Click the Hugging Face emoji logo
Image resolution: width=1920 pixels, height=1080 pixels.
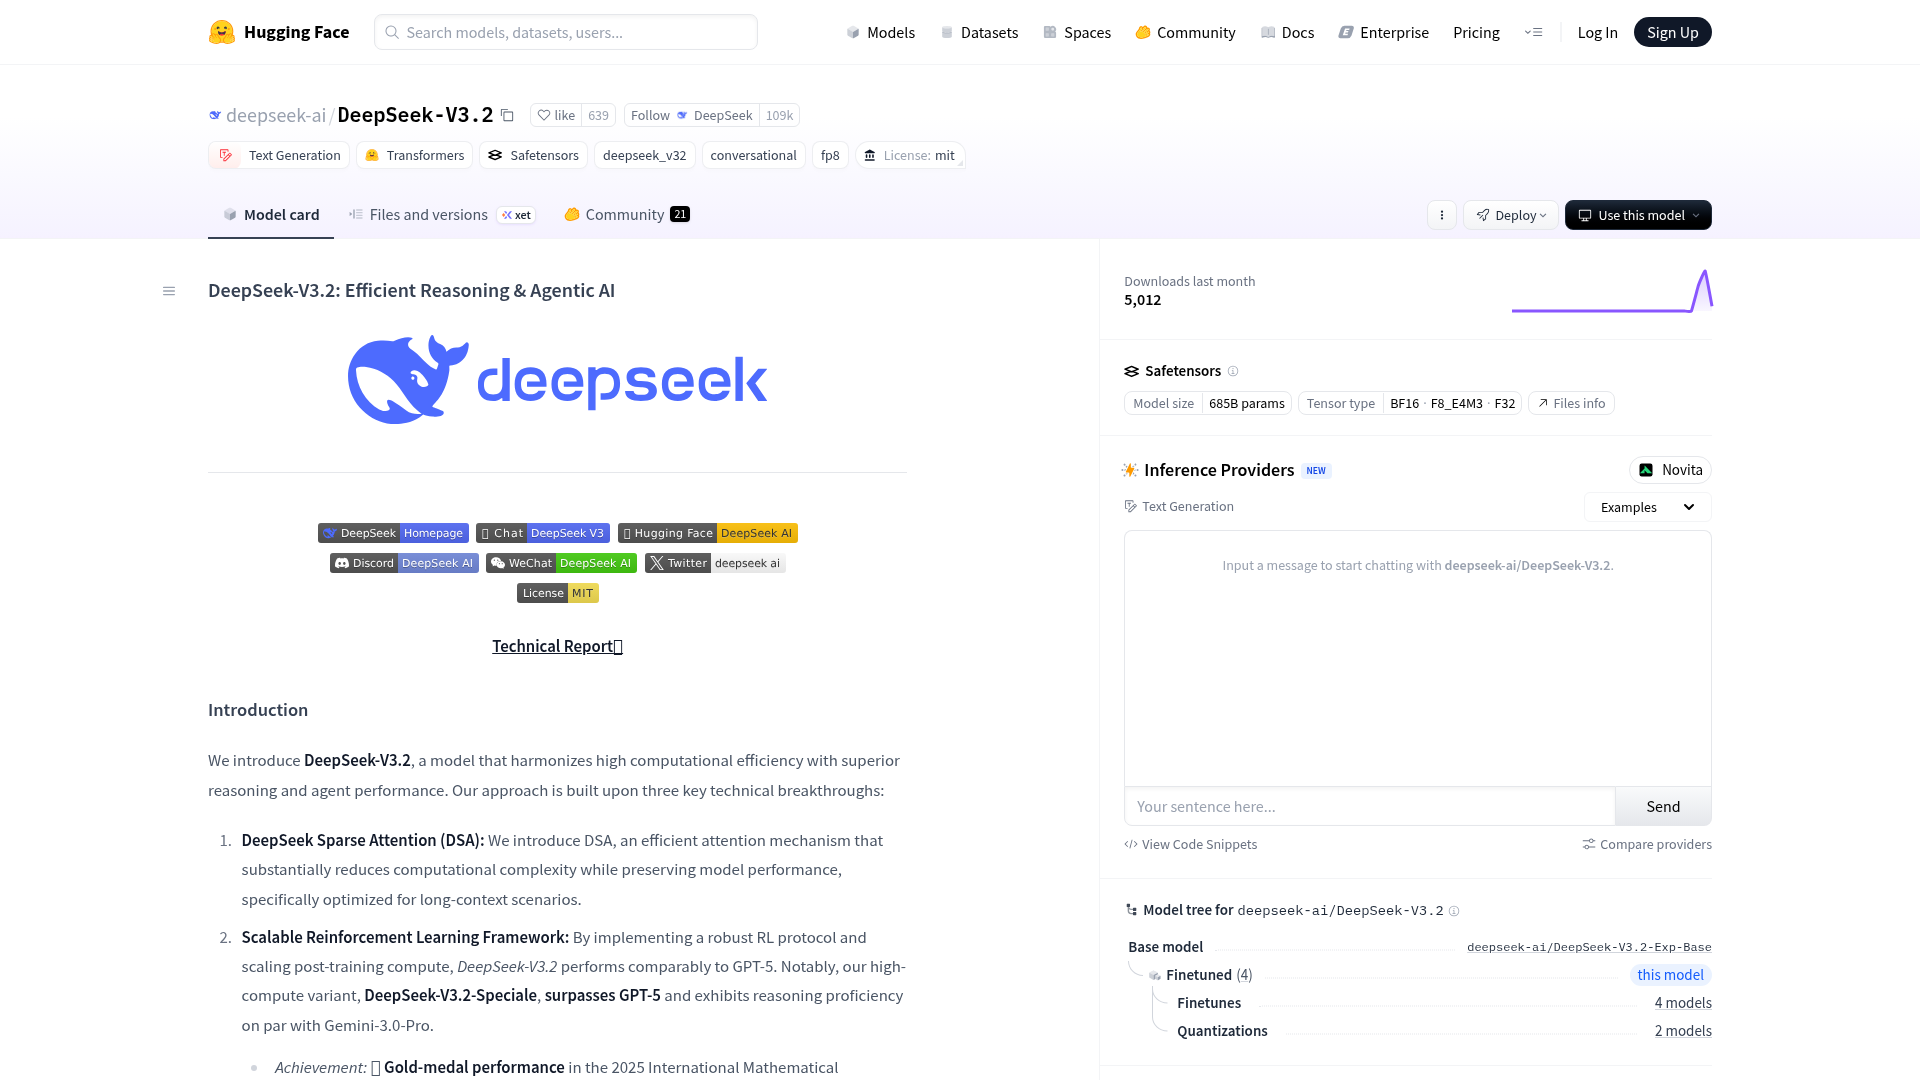pyautogui.click(x=218, y=31)
